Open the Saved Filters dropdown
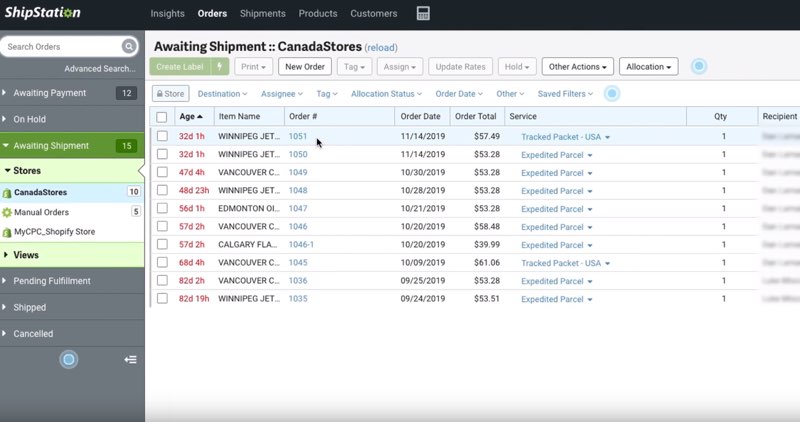 coord(565,94)
